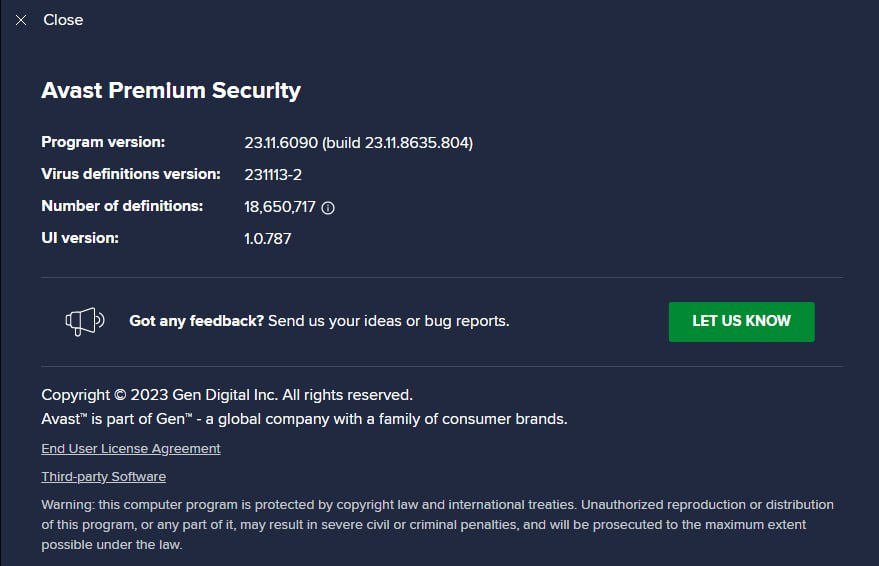Screen dimensions: 879x566
Task: Click the Avast Premium Security heading
Action: click(171, 91)
